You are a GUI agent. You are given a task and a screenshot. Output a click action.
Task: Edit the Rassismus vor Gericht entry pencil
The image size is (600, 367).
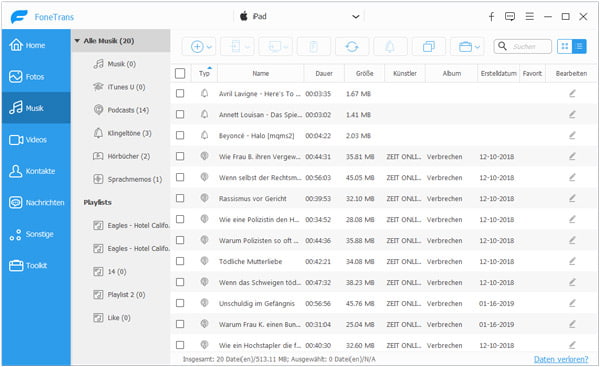tap(572, 198)
